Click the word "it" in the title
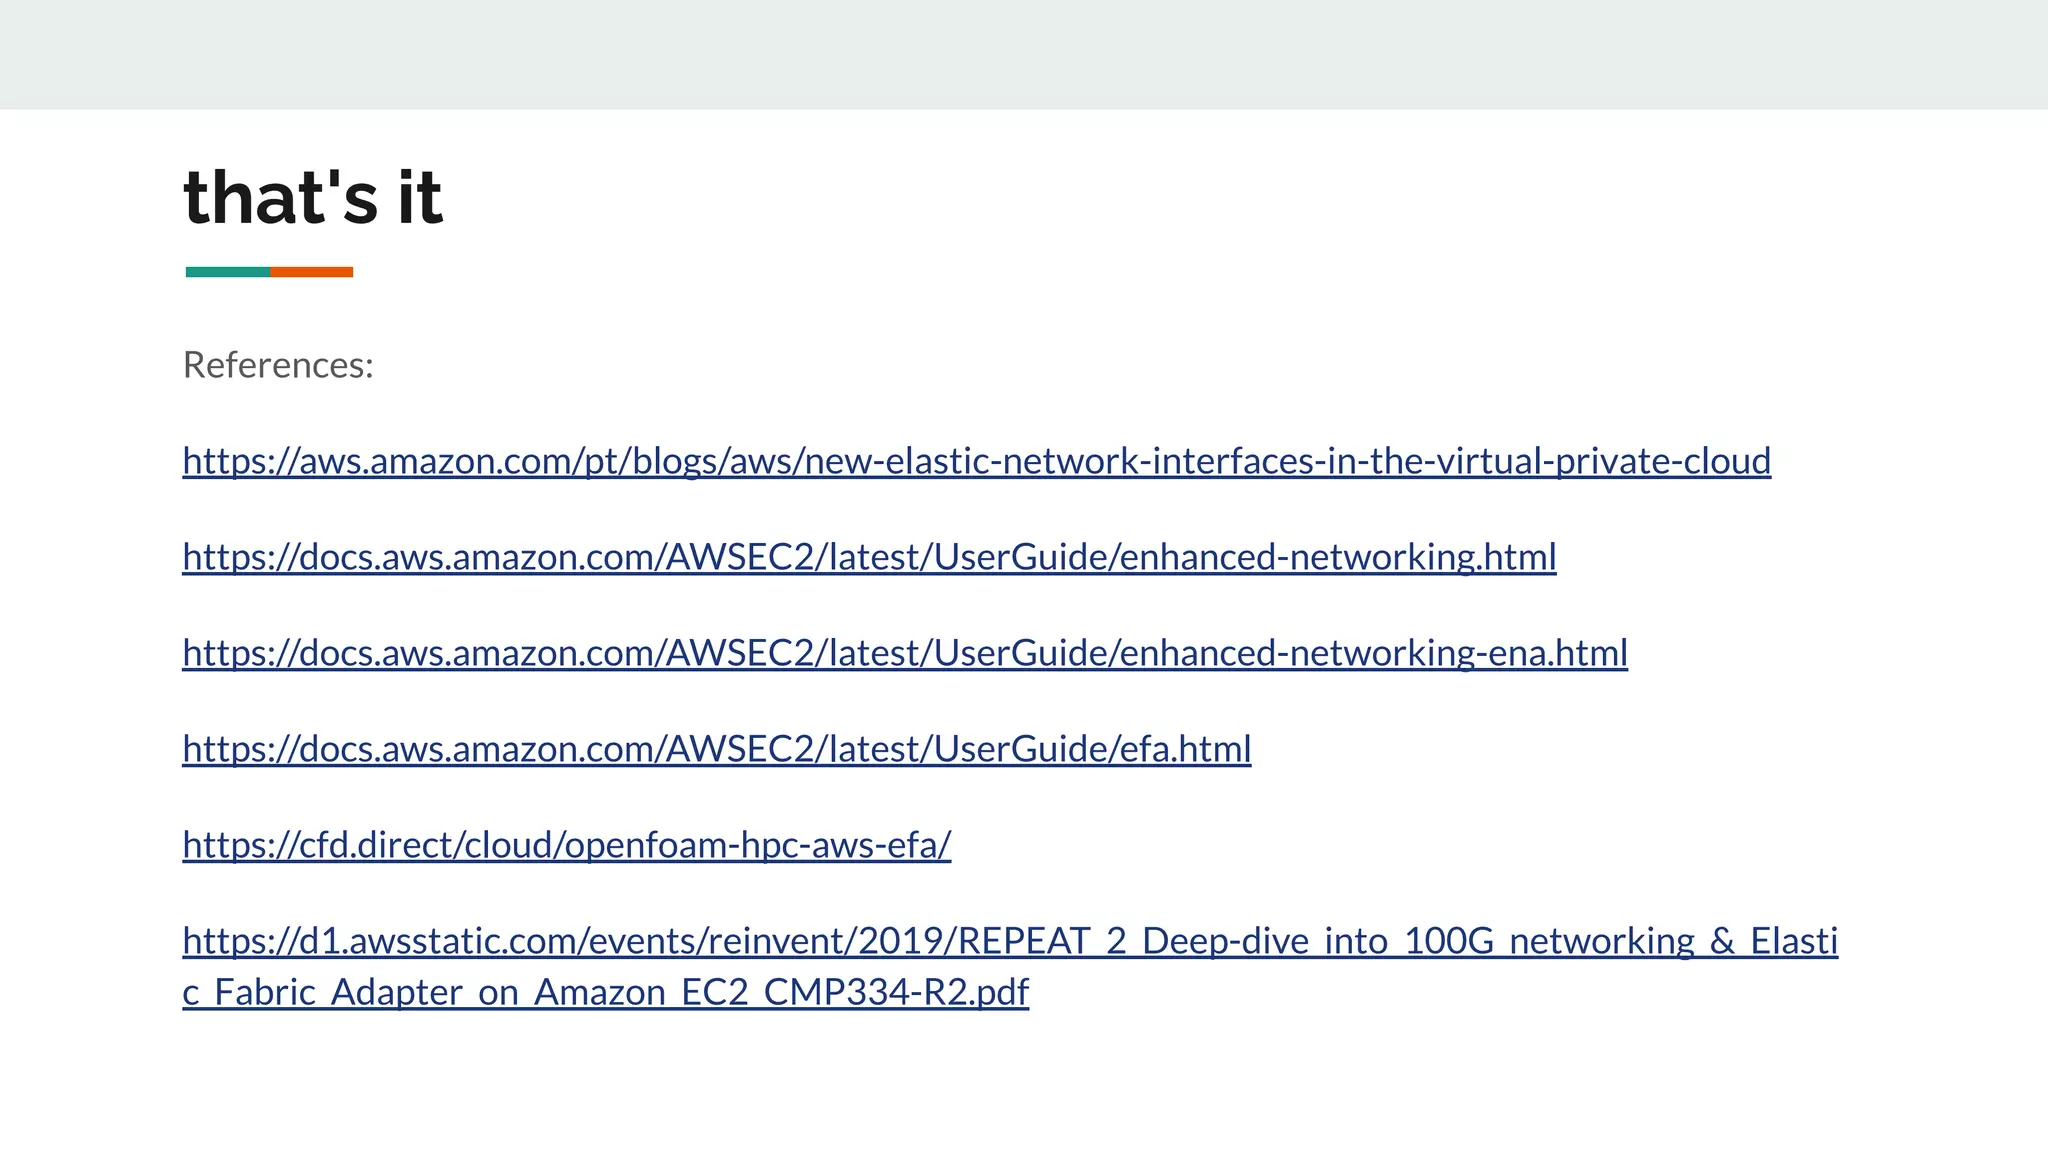The height and width of the screenshot is (1152, 2048). coord(420,197)
